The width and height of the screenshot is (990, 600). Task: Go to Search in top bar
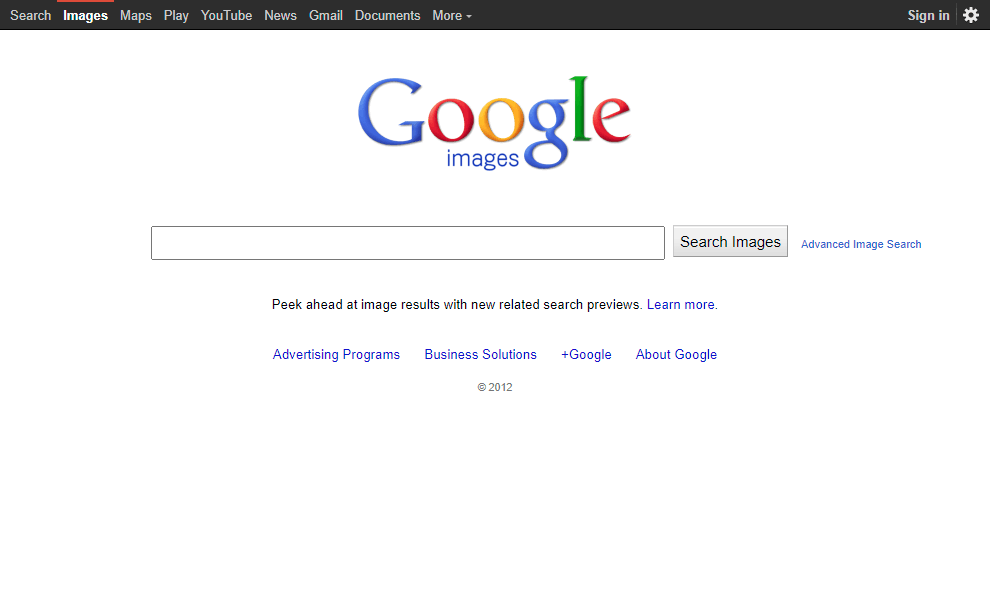30,15
